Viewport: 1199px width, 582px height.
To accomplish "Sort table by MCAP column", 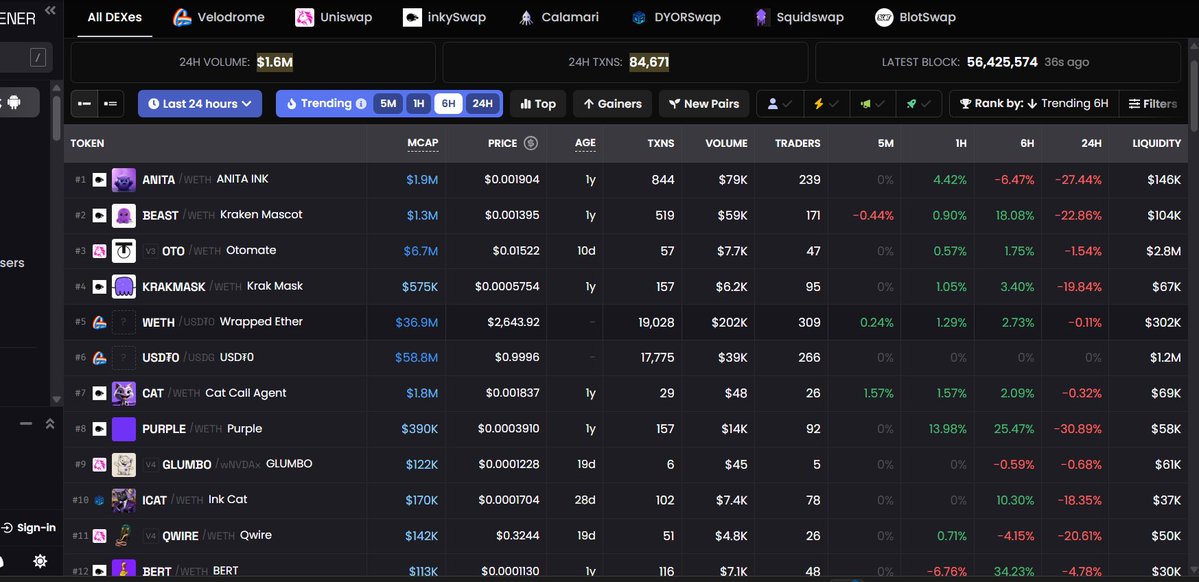I will (422, 143).
